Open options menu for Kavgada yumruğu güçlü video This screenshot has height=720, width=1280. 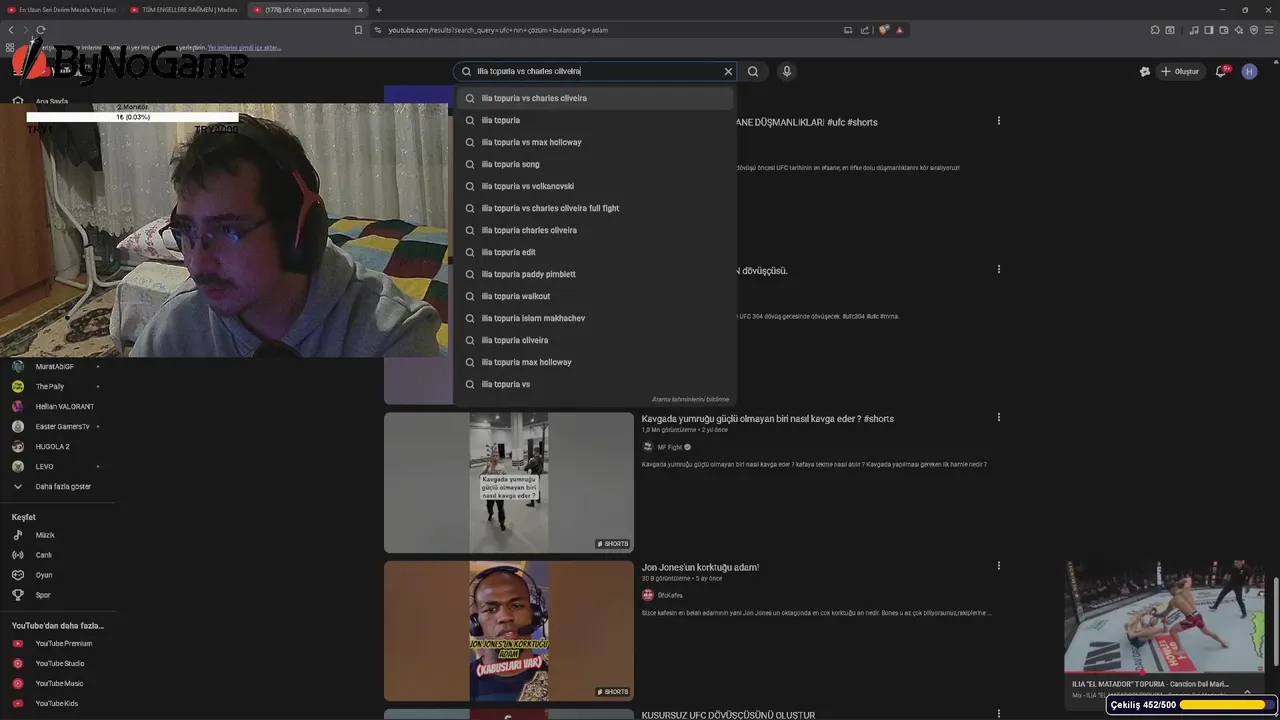point(998,417)
